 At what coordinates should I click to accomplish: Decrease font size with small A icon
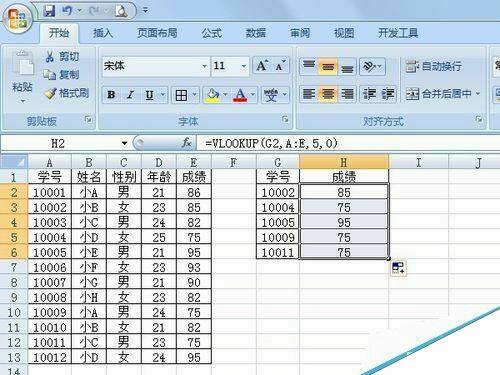pos(280,66)
